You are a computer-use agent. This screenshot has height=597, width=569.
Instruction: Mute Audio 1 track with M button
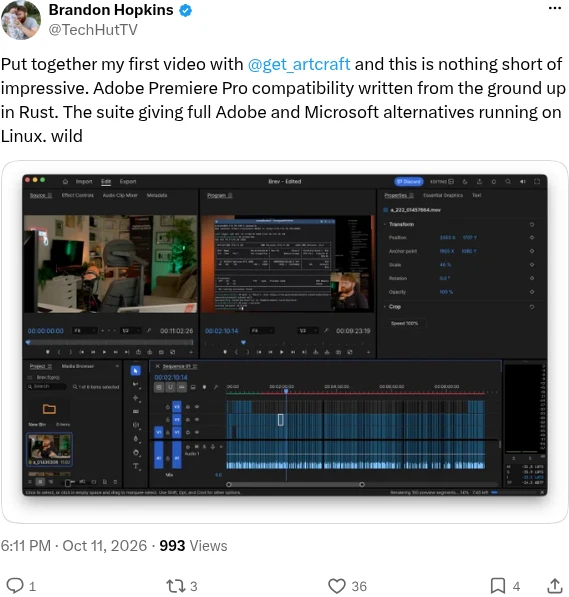(x=197, y=447)
